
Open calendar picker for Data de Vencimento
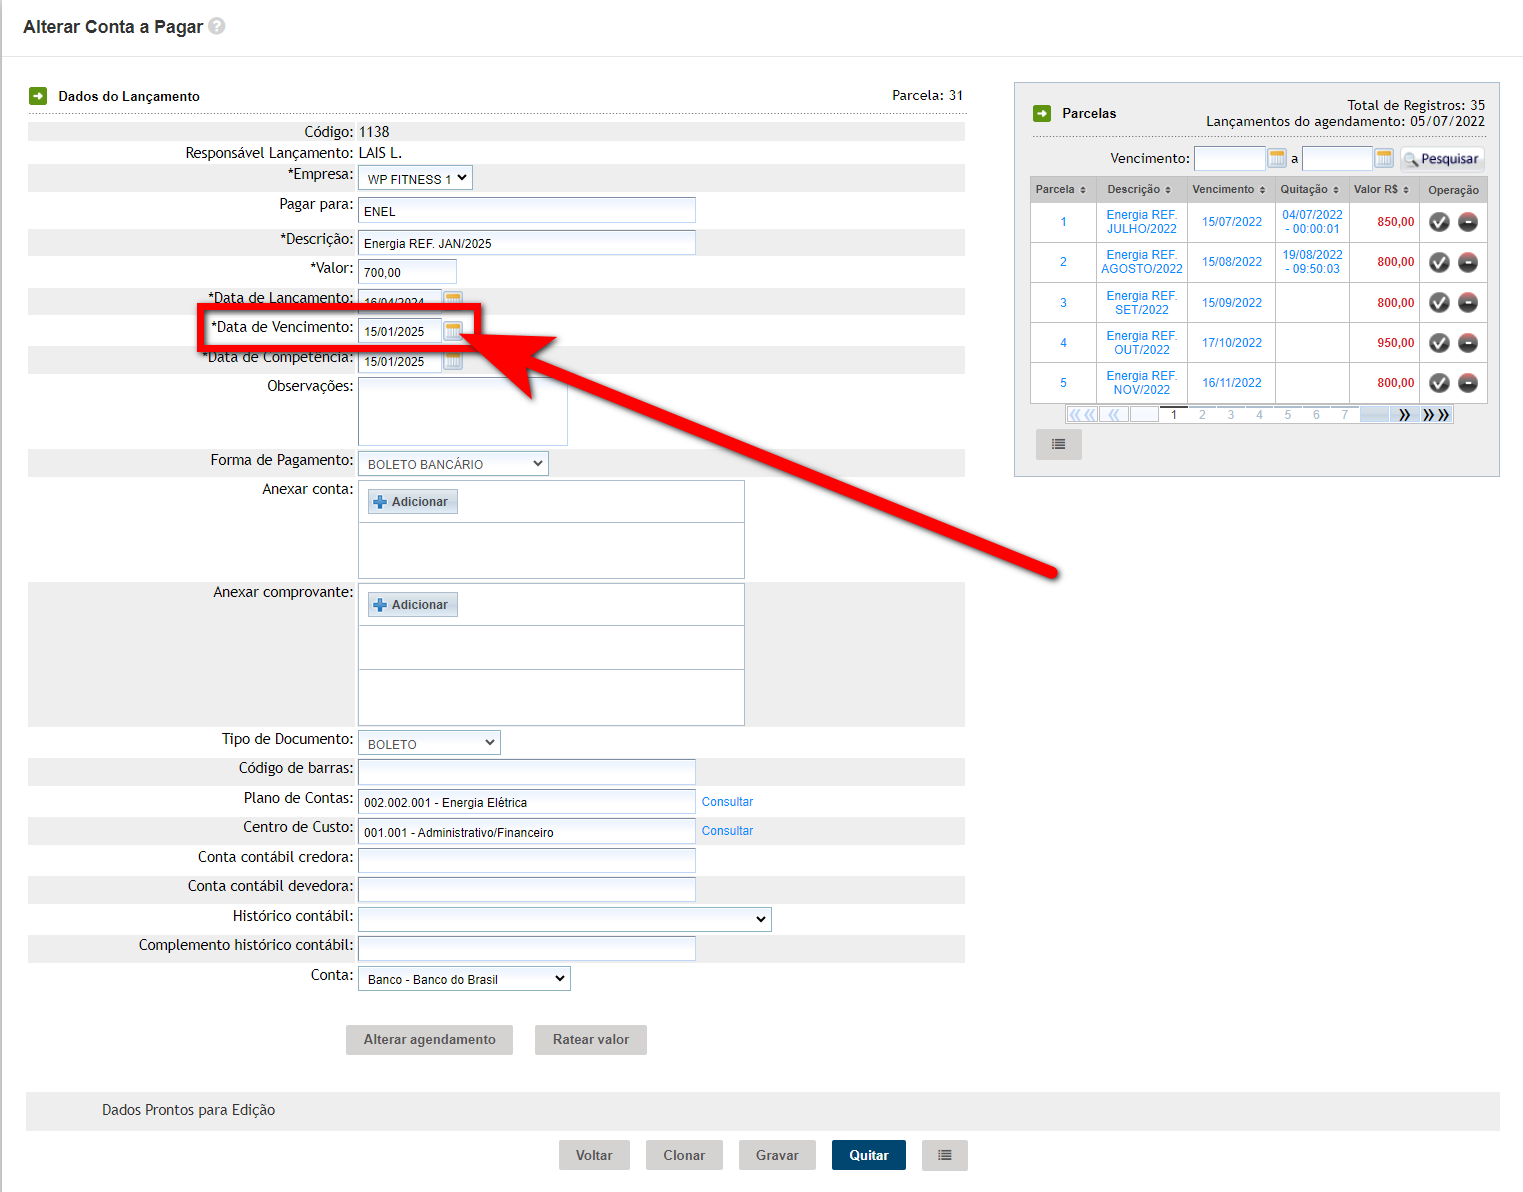[453, 331]
